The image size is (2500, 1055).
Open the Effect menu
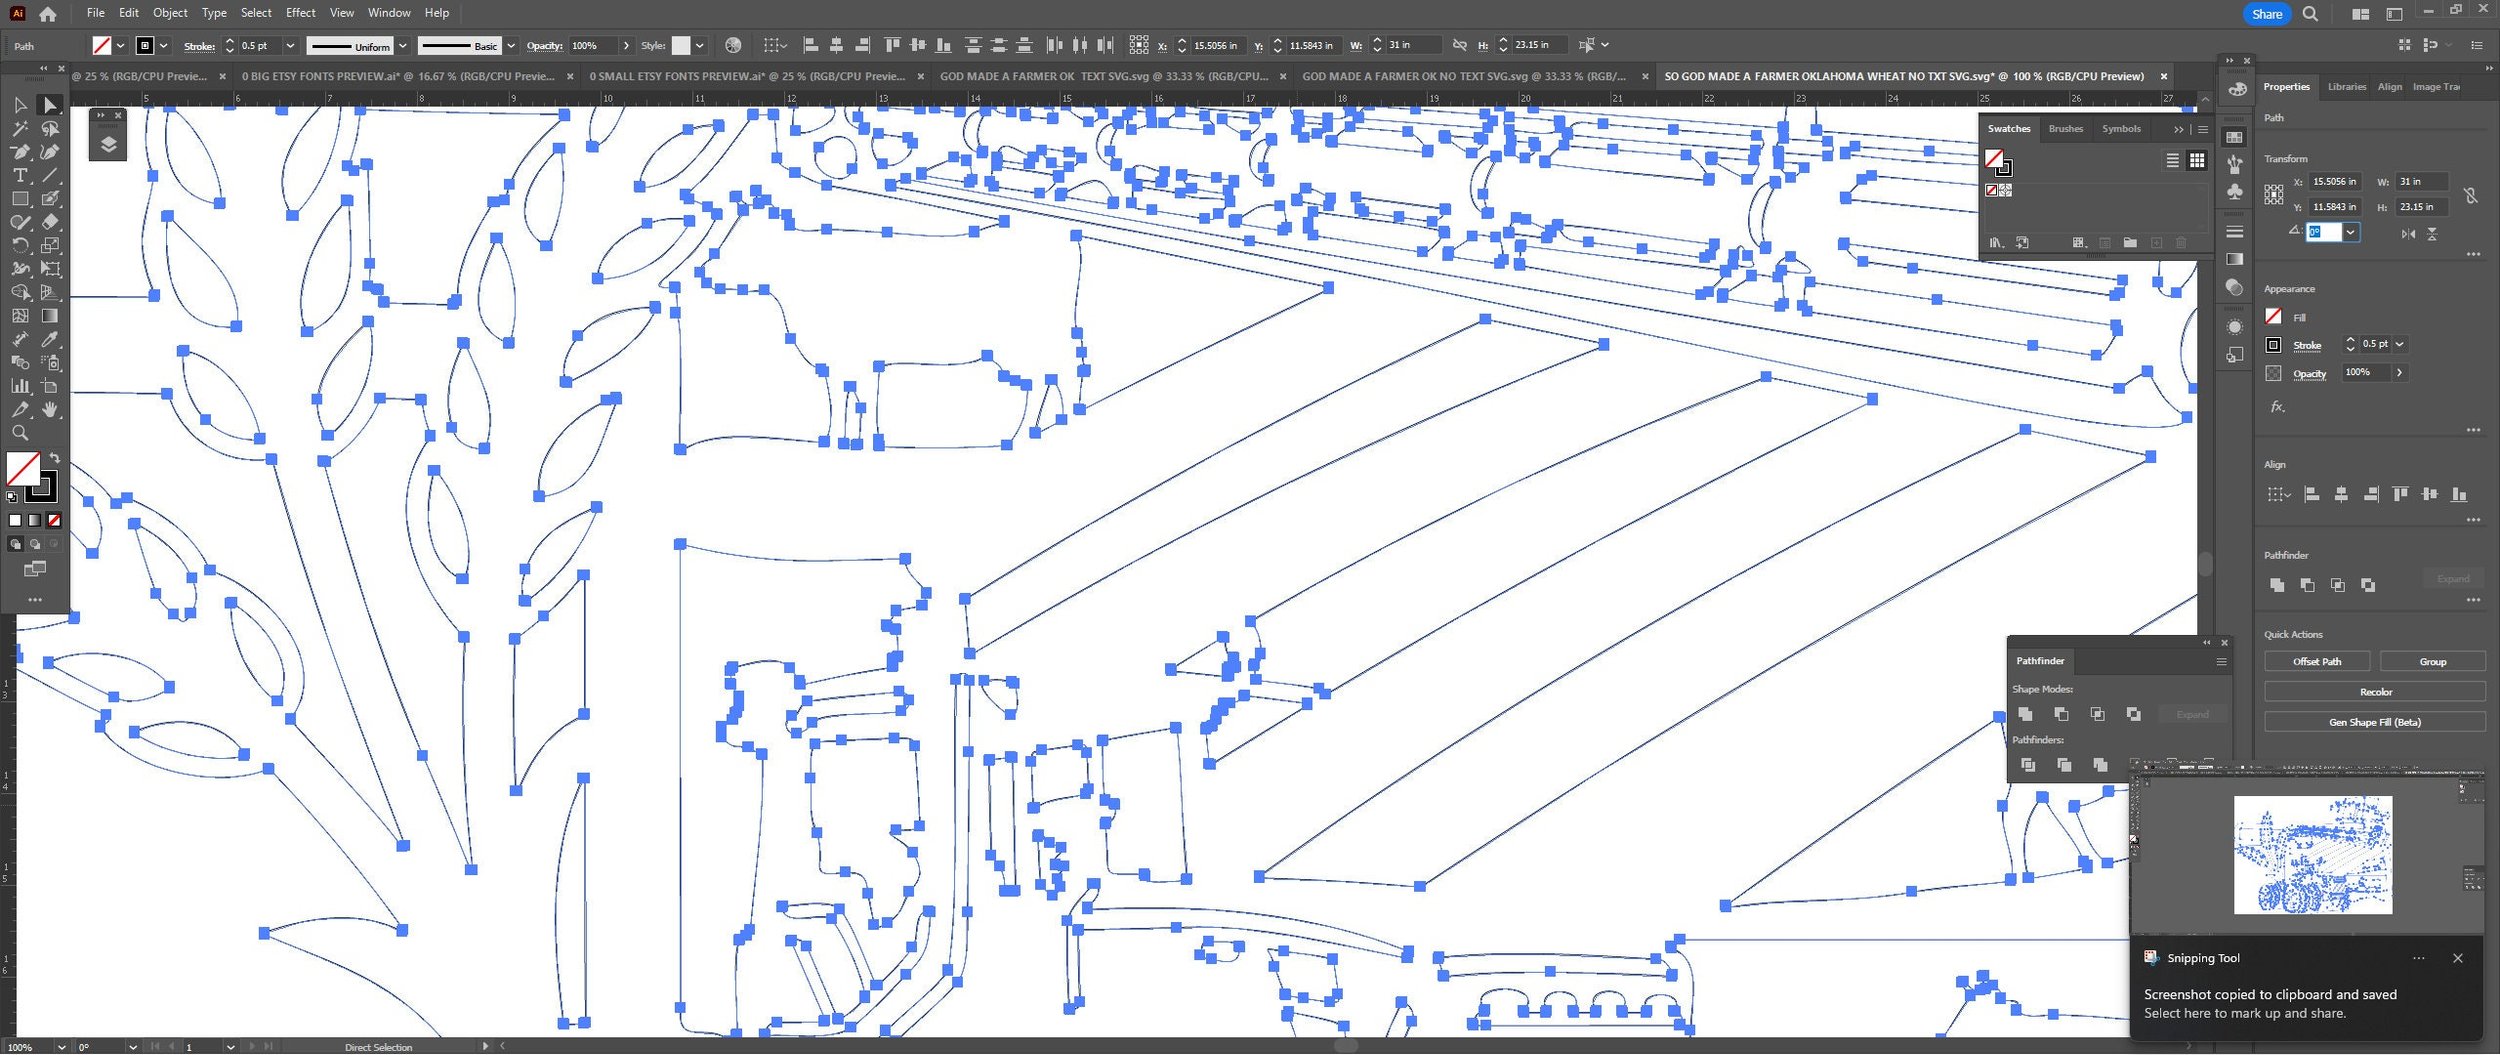pyautogui.click(x=301, y=13)
